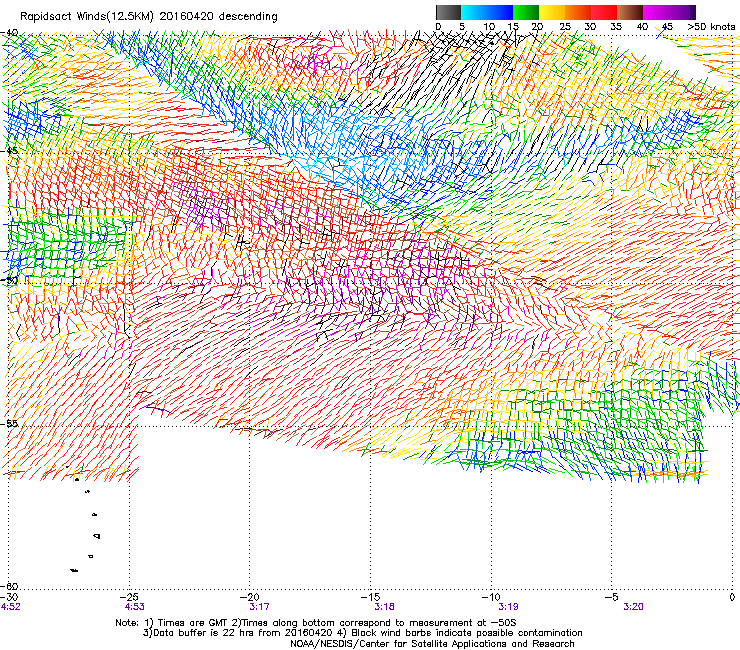Click the yellow 20-25 knots legend segment
Viewport: 740px width, 650px height.
click(x=552, y=12)
